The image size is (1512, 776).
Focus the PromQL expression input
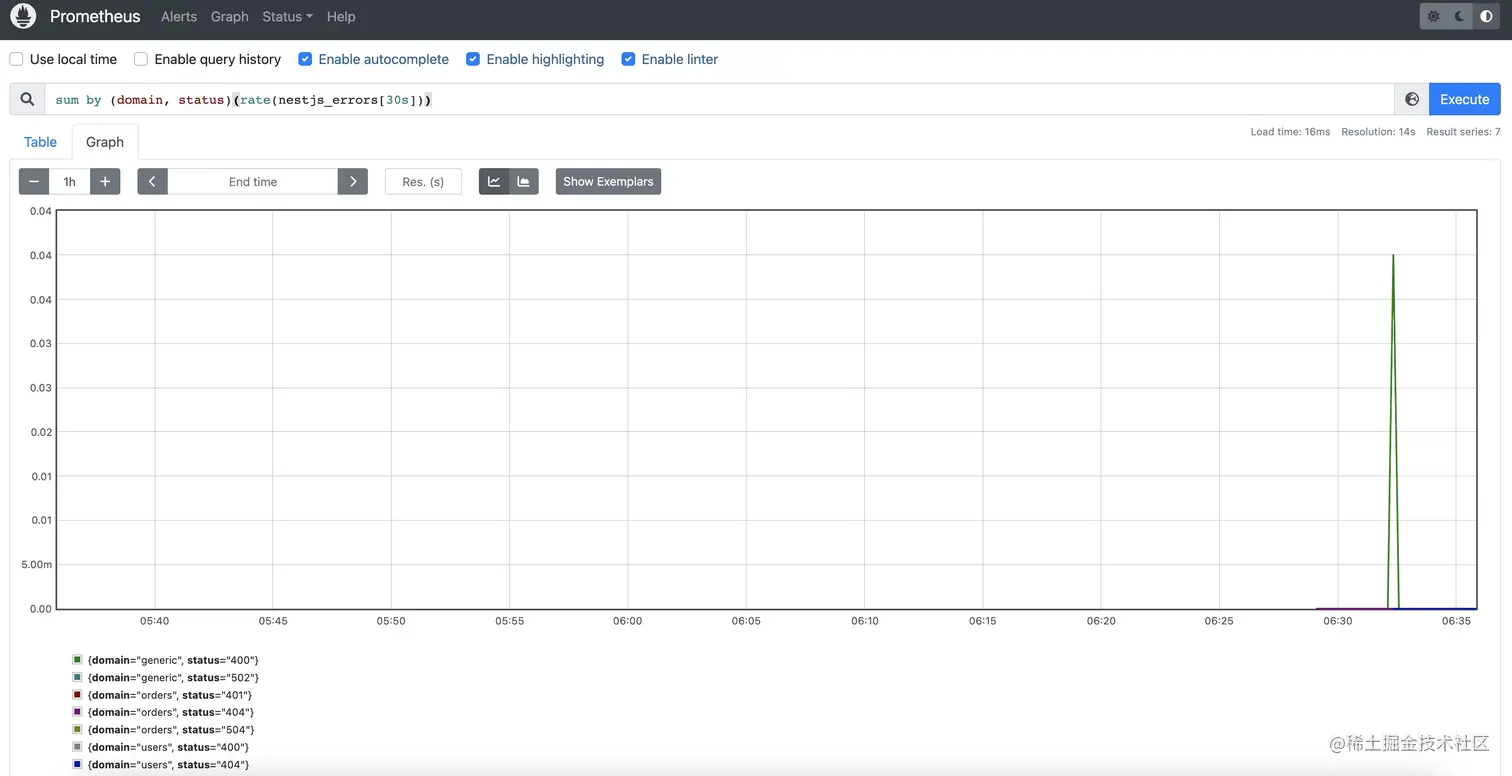point(719,99)
